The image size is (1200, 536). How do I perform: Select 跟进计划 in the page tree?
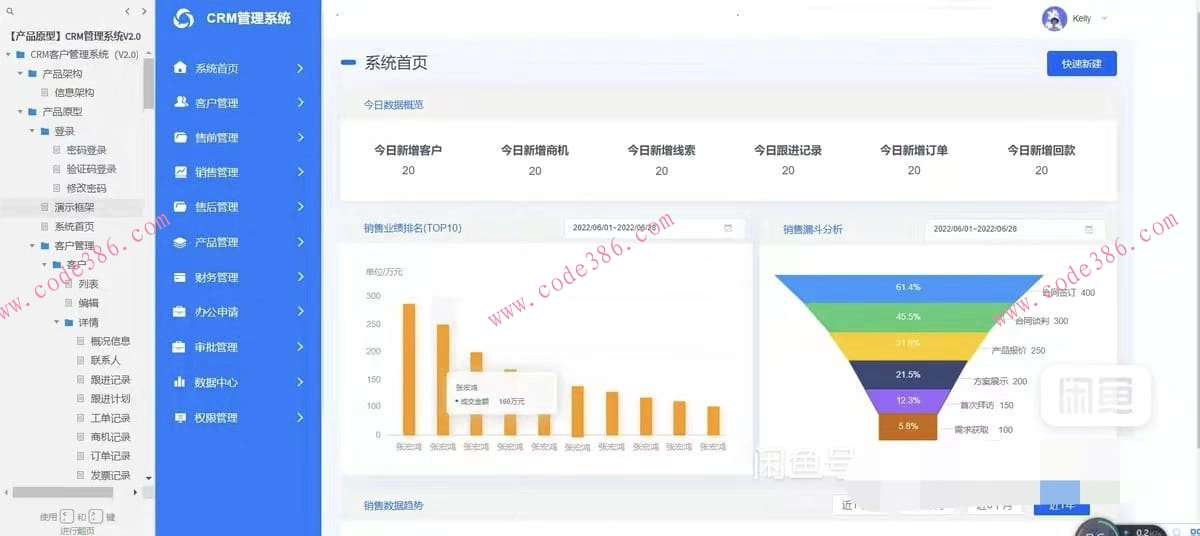tap(110, 398)
